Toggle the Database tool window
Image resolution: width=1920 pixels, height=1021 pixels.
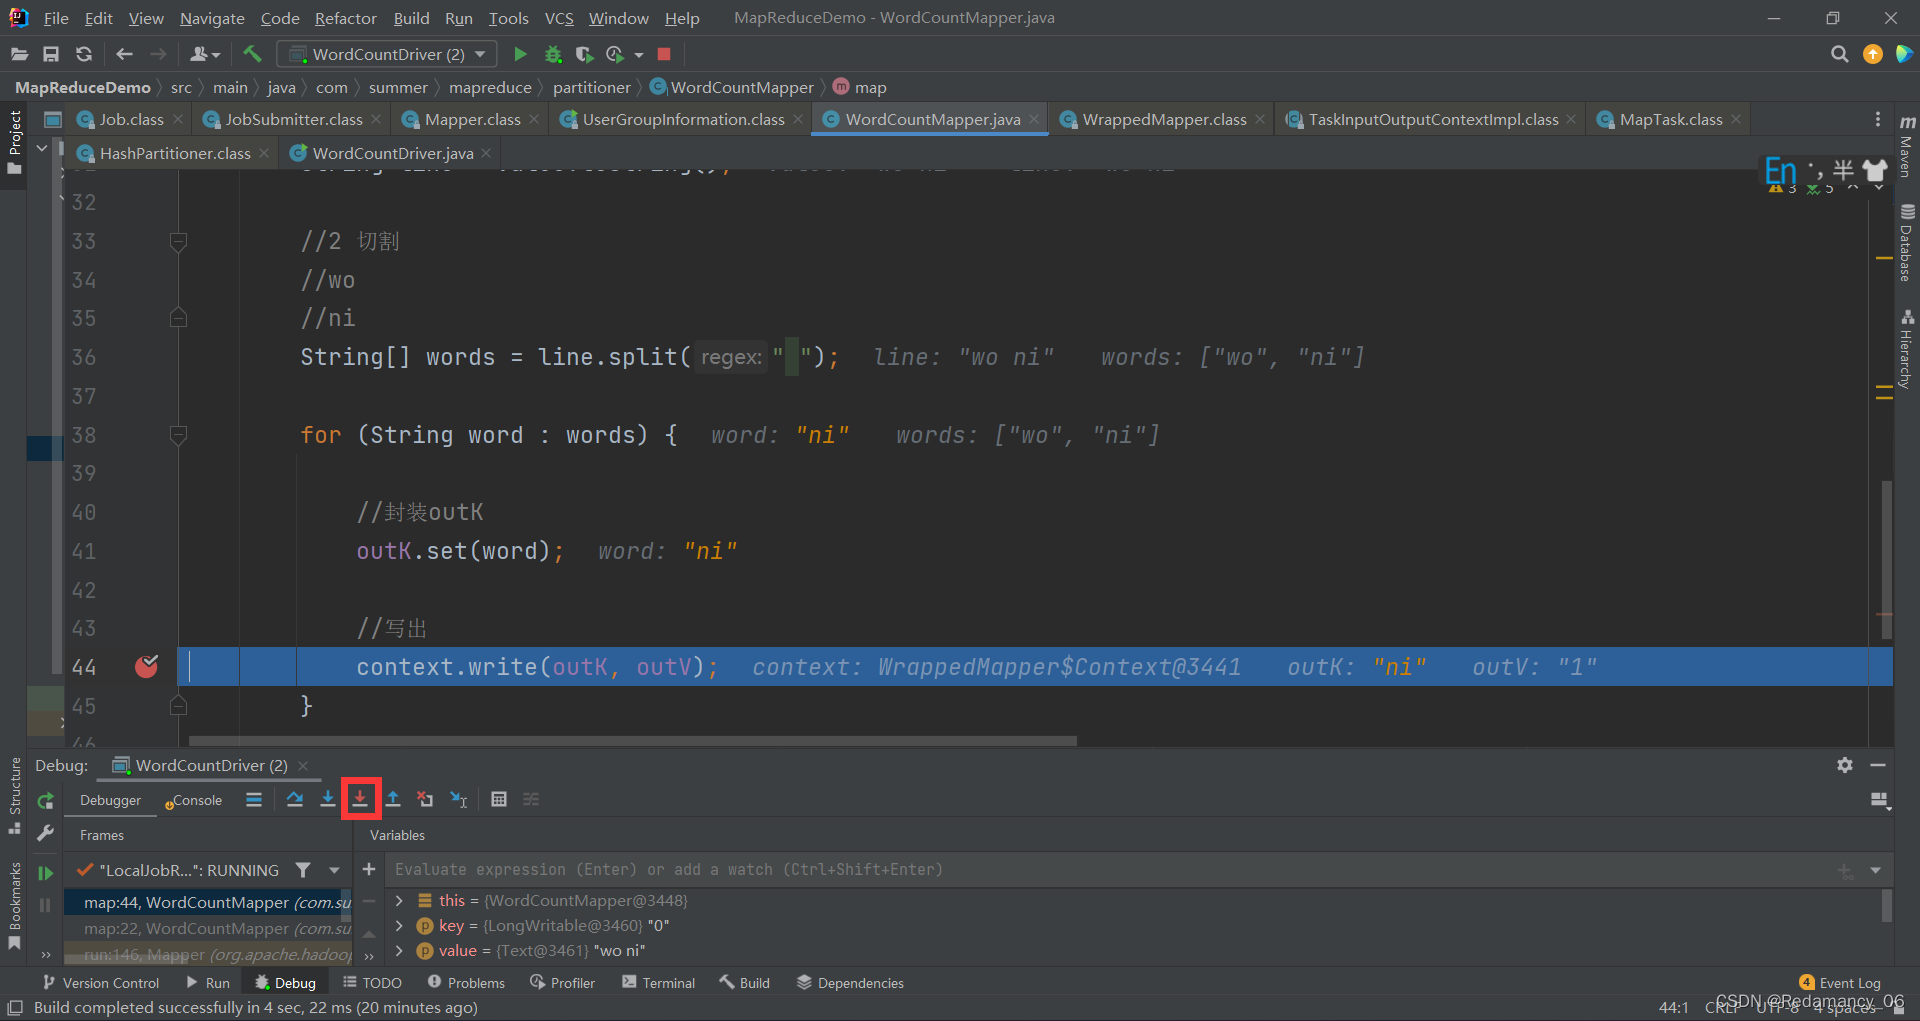[1907, 243]
